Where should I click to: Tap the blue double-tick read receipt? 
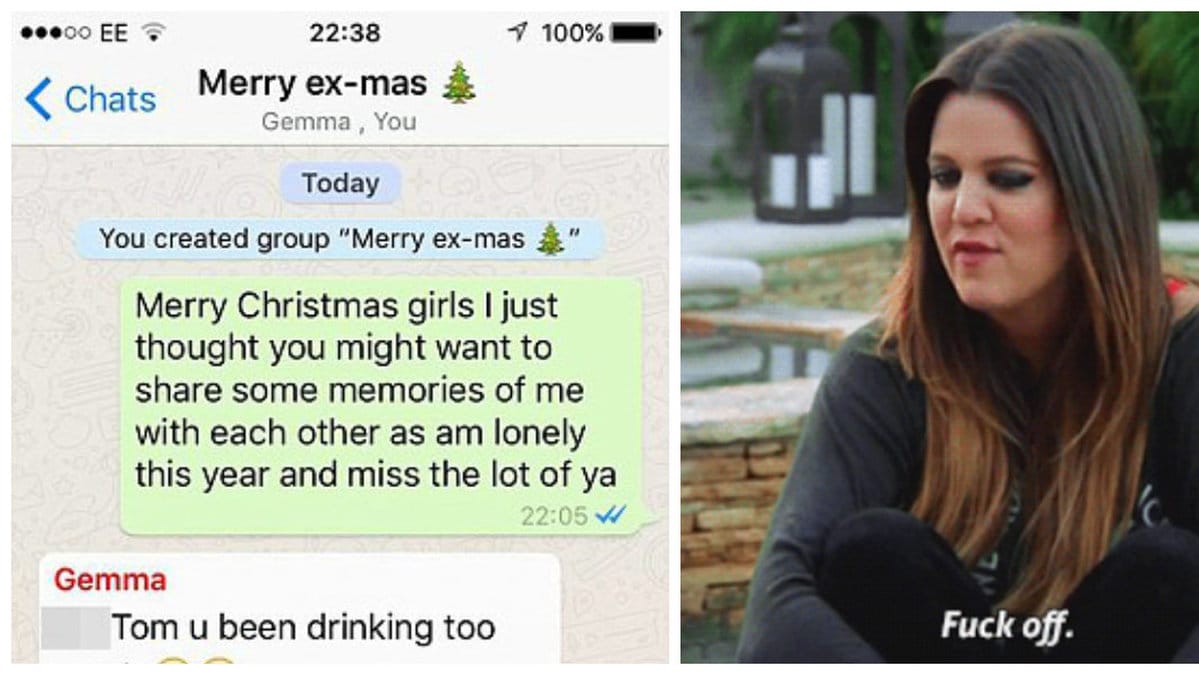(610, 515)
